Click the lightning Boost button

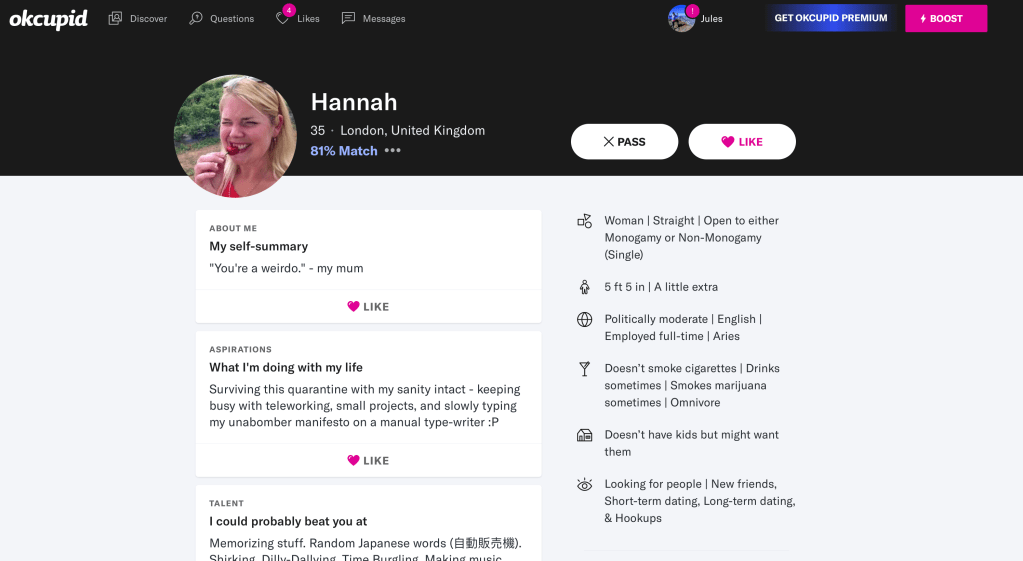(x=946, y=18)
